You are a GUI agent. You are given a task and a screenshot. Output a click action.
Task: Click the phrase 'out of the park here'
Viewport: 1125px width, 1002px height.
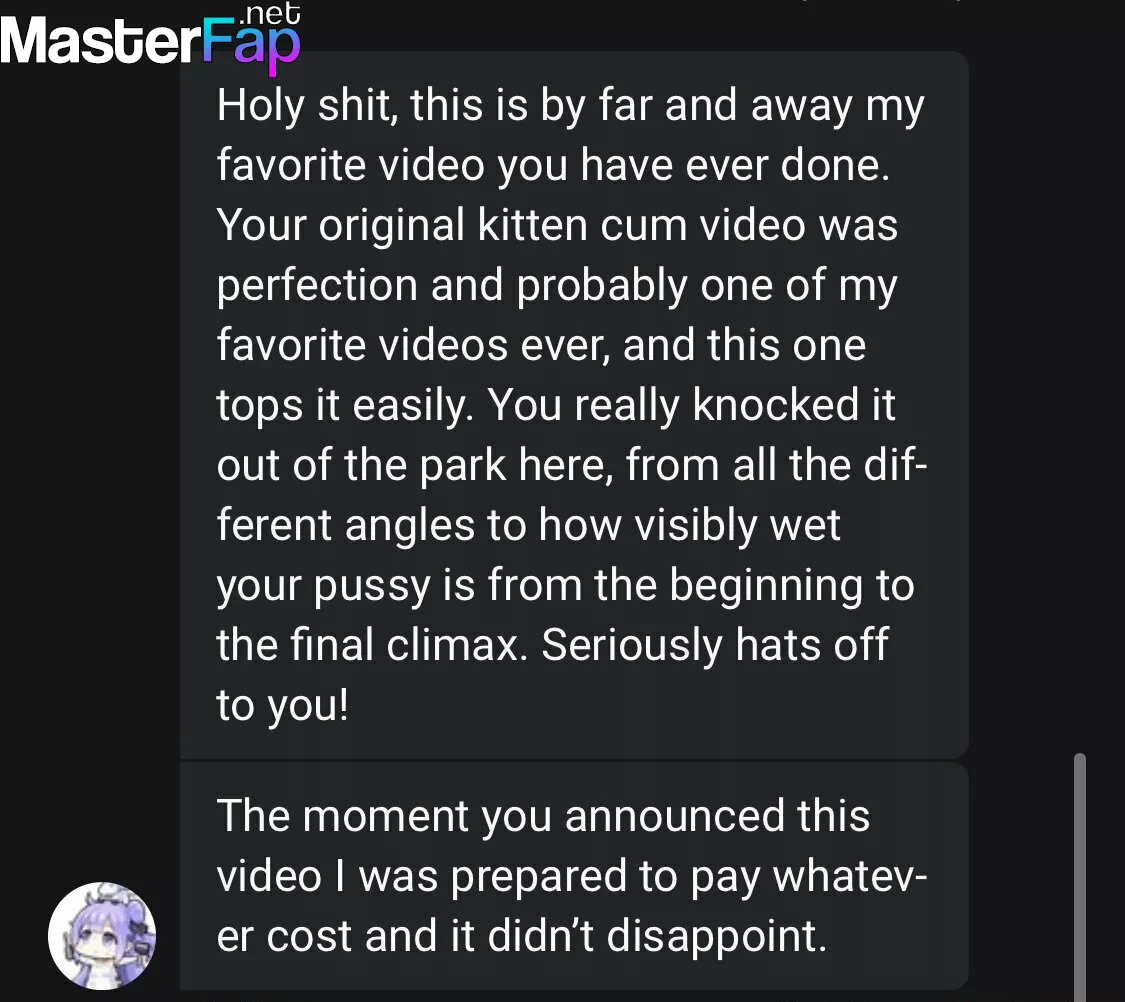[415, 465]
